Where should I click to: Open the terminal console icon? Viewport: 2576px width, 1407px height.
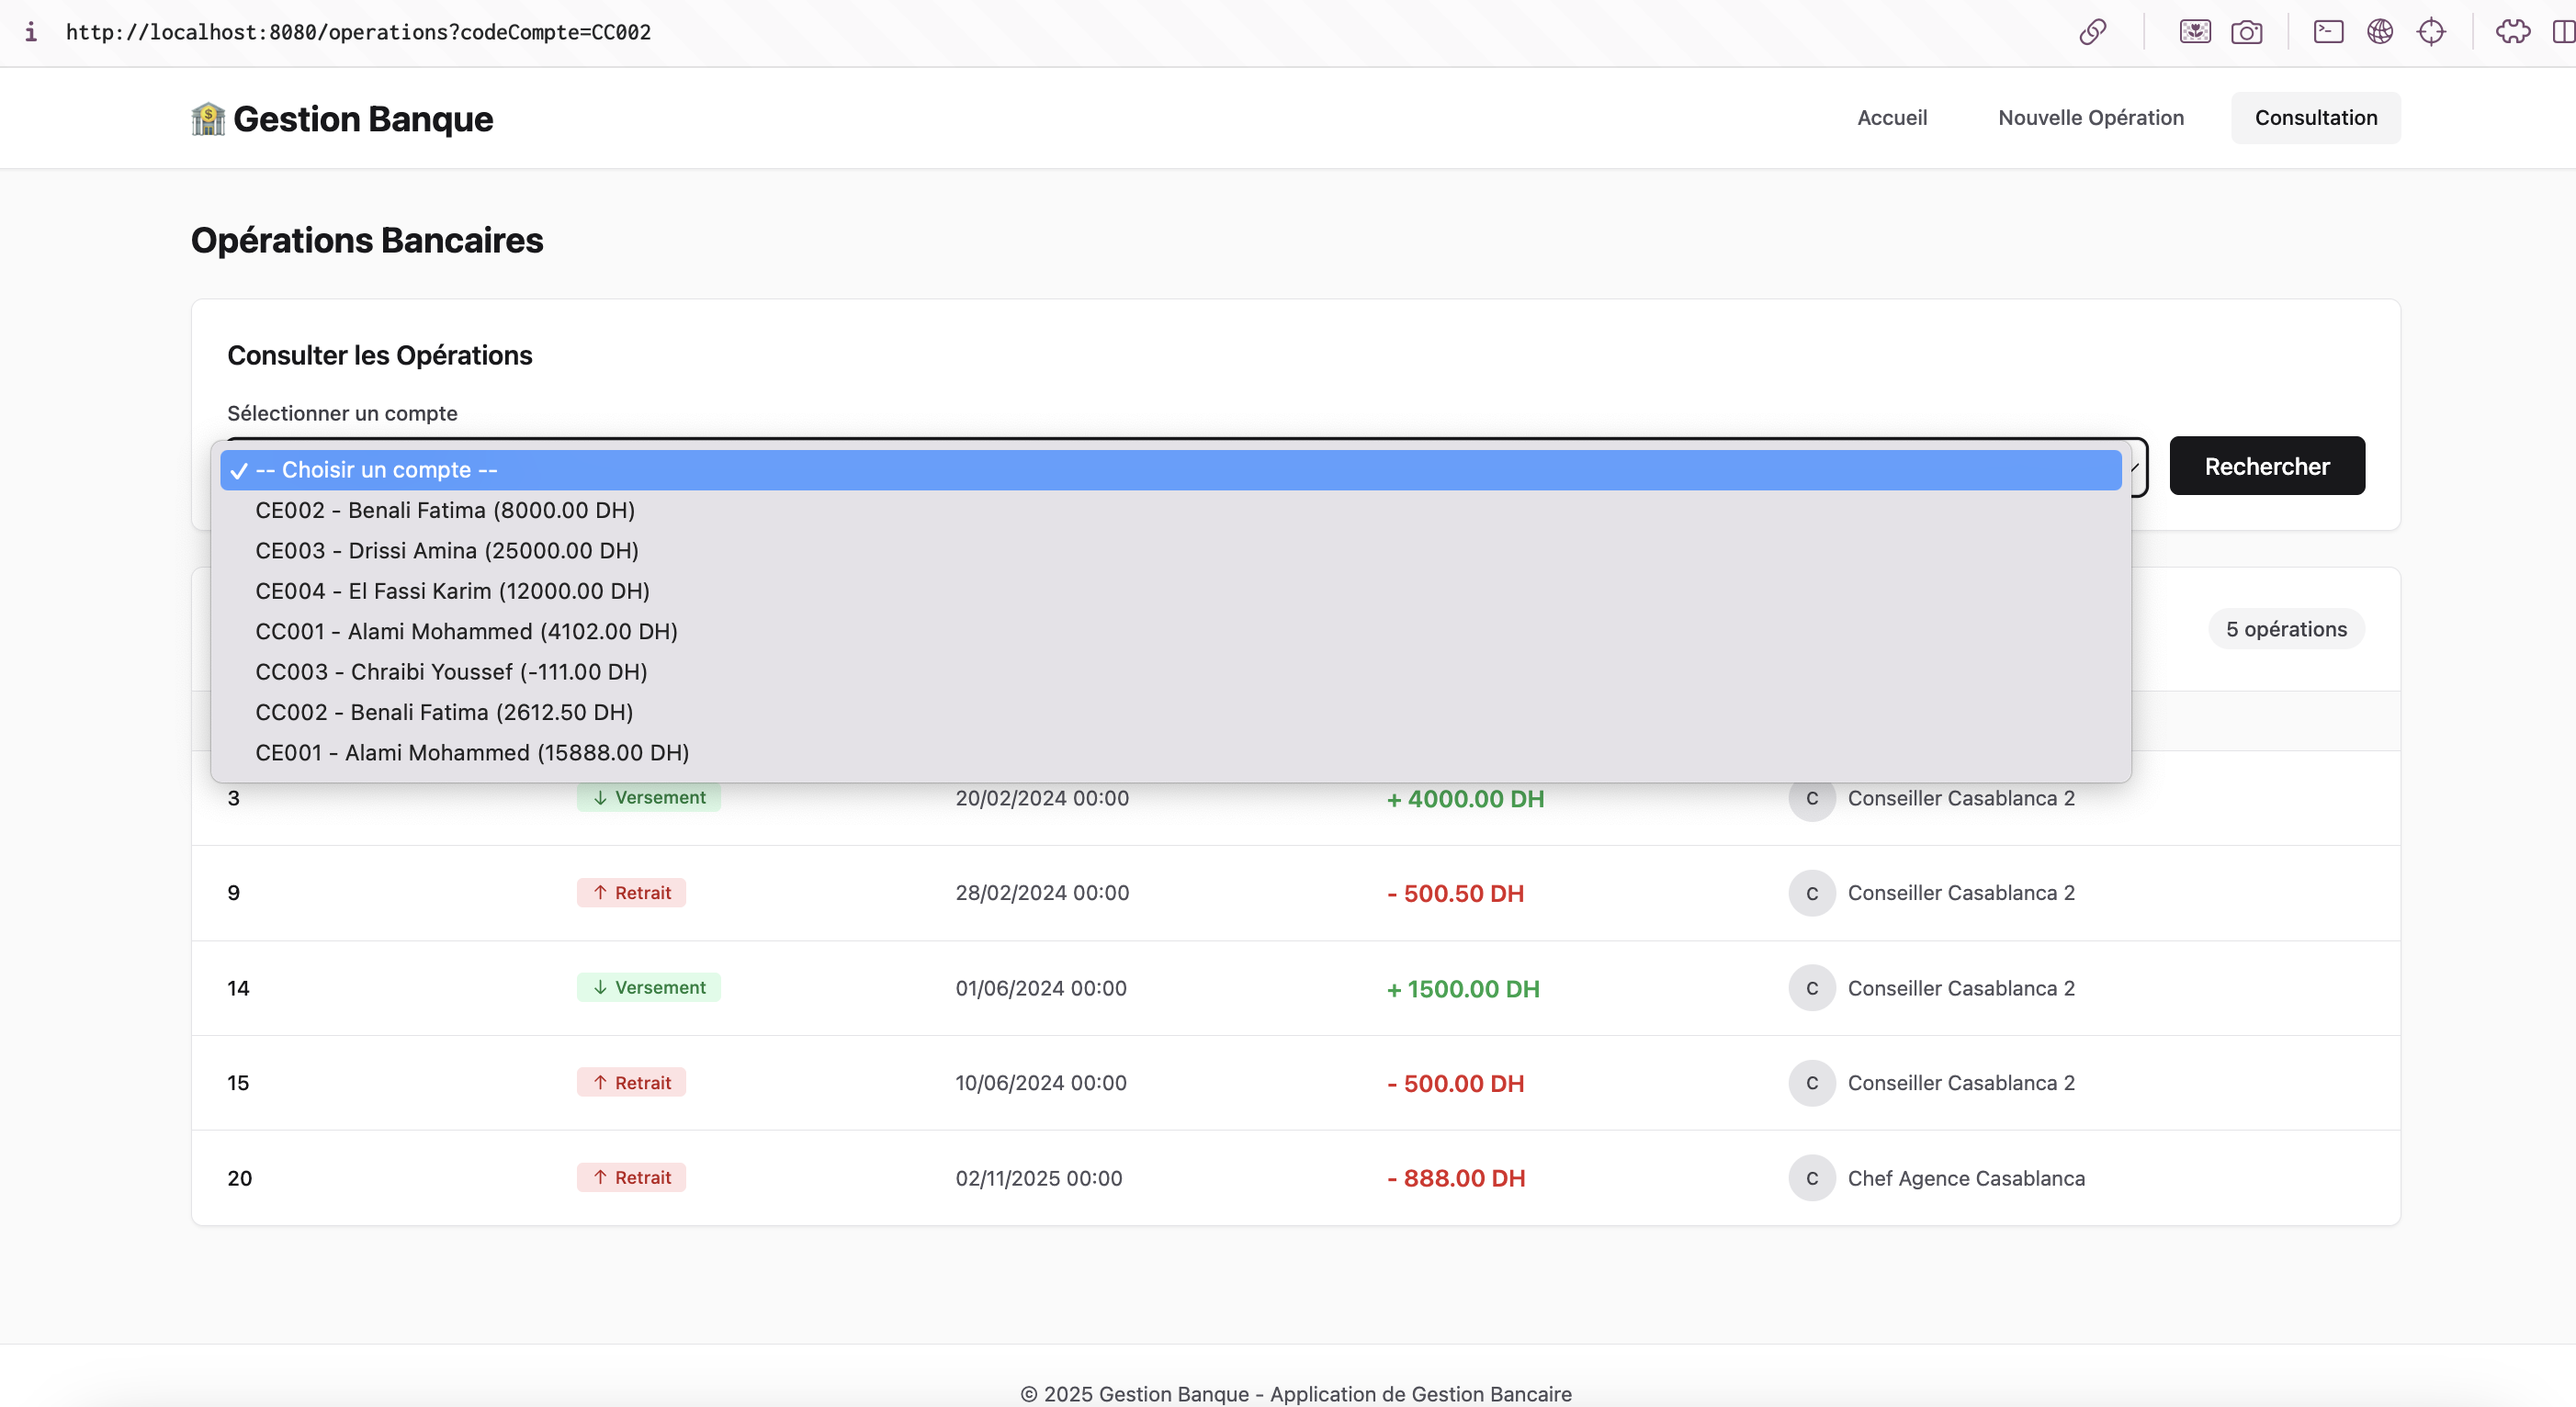[2328, 32]
